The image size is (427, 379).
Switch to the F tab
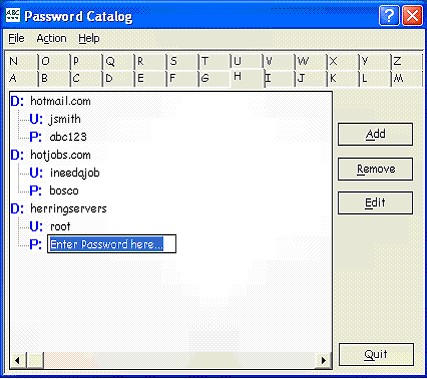coord(182,79)
